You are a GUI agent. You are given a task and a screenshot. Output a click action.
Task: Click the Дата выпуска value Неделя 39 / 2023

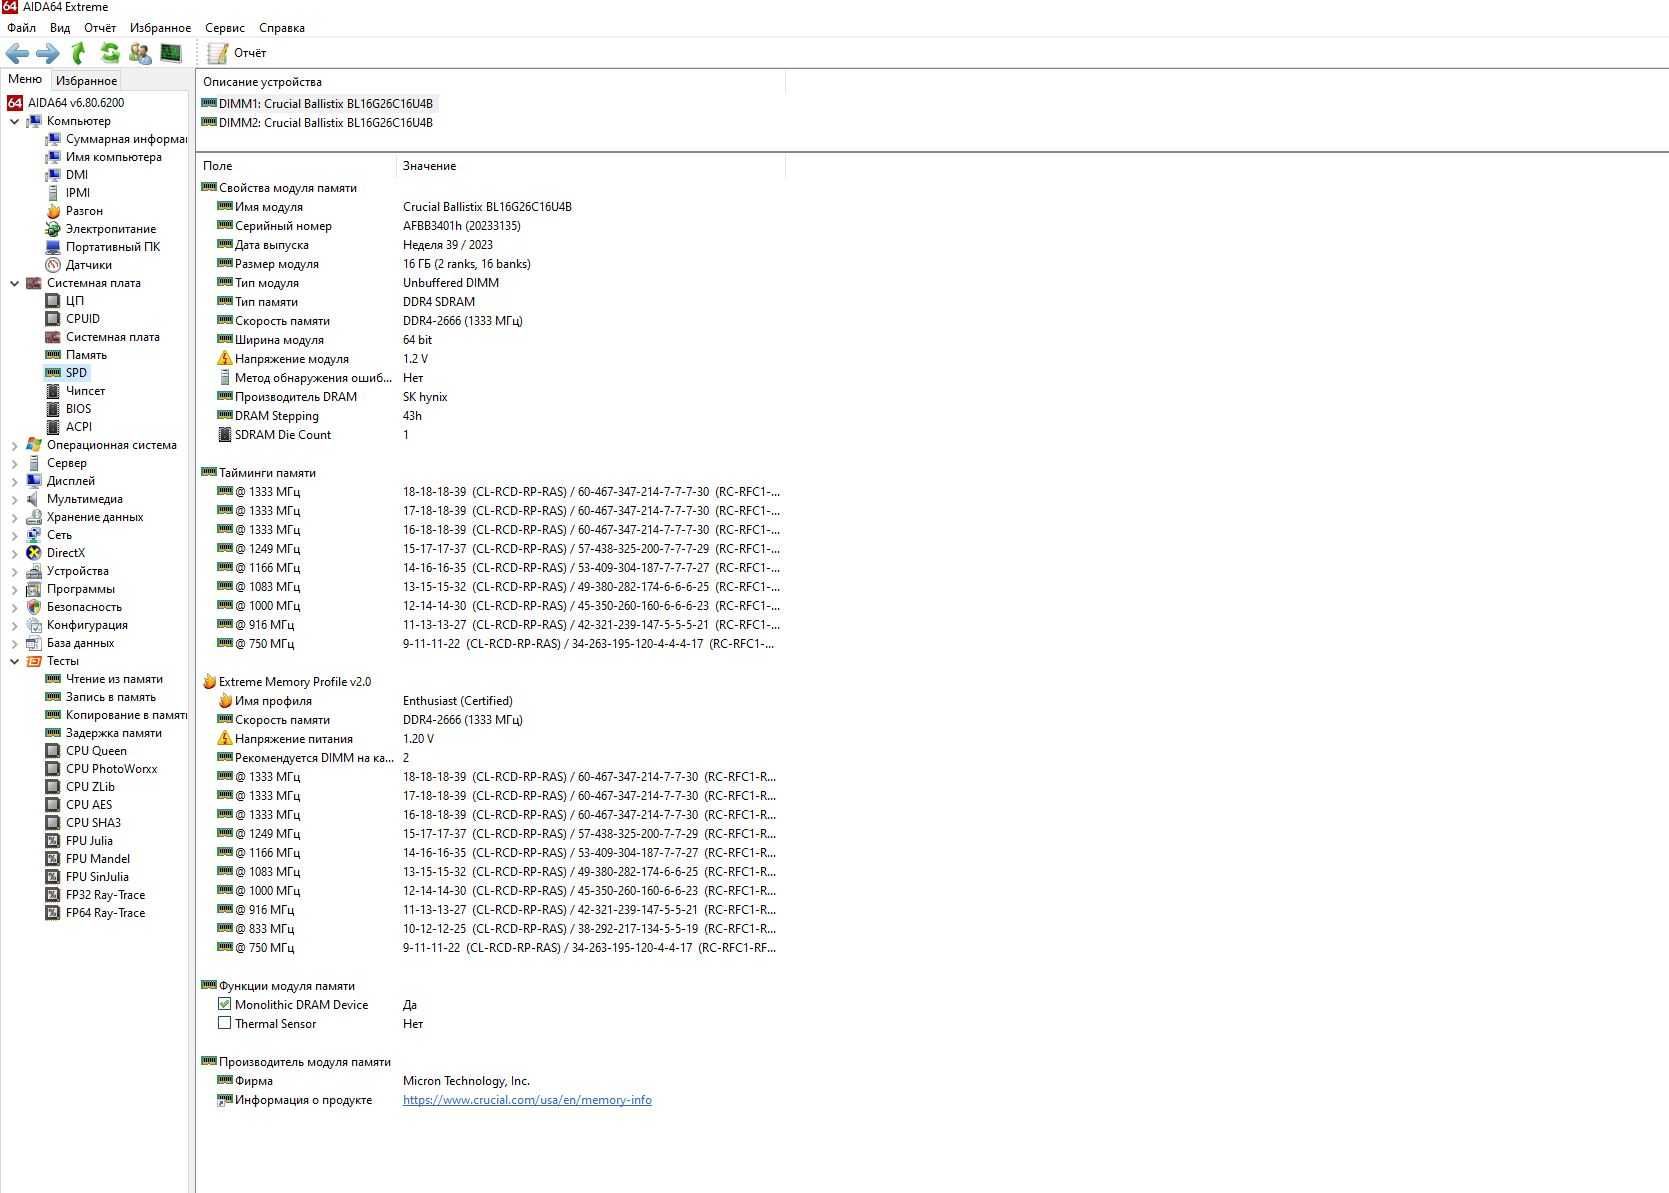point(448,245)
